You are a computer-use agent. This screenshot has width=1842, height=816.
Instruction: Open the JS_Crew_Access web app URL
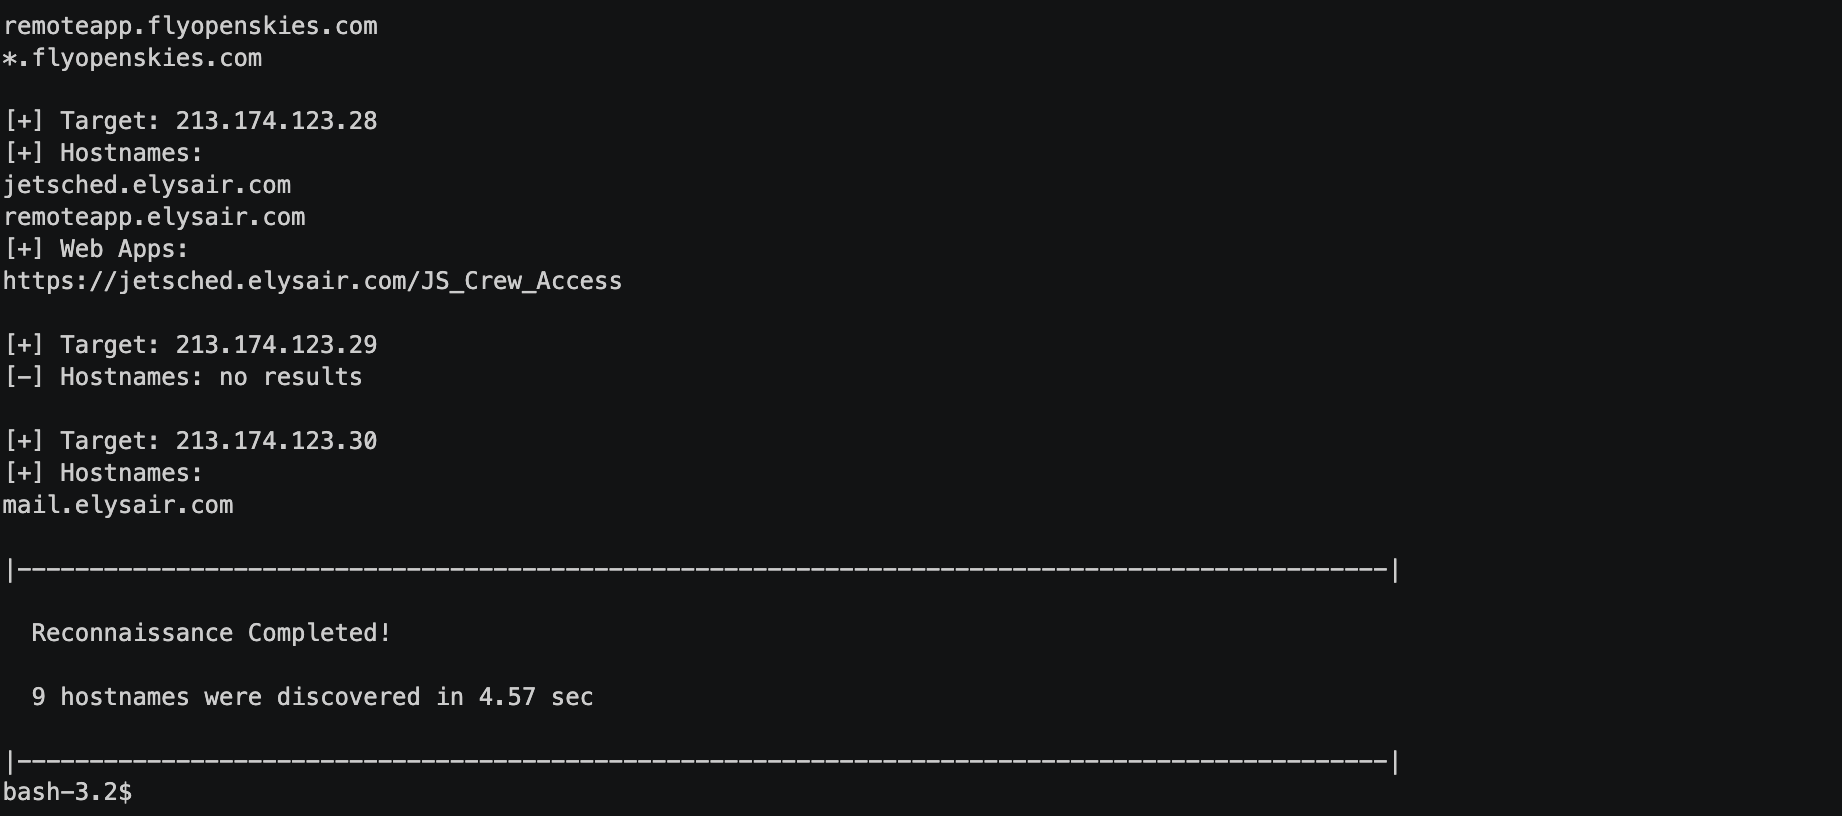[312, 281]
